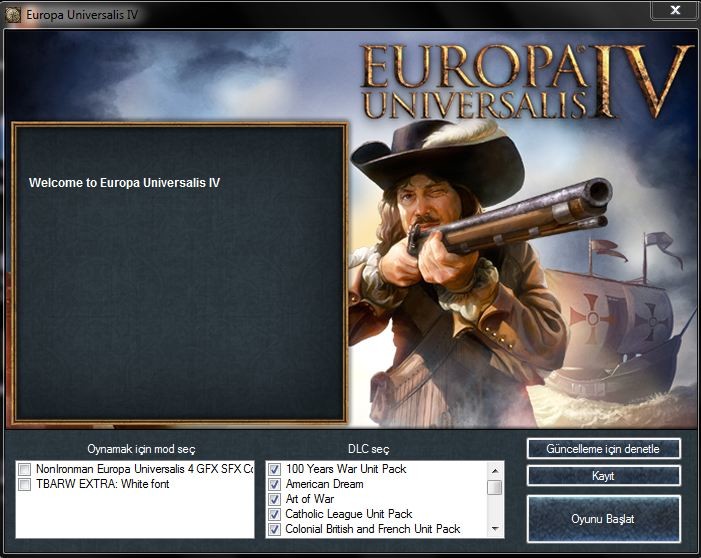Start the game with Oyunu Başlat
Screen dimensions: 701x558
(x=604, y=519)
